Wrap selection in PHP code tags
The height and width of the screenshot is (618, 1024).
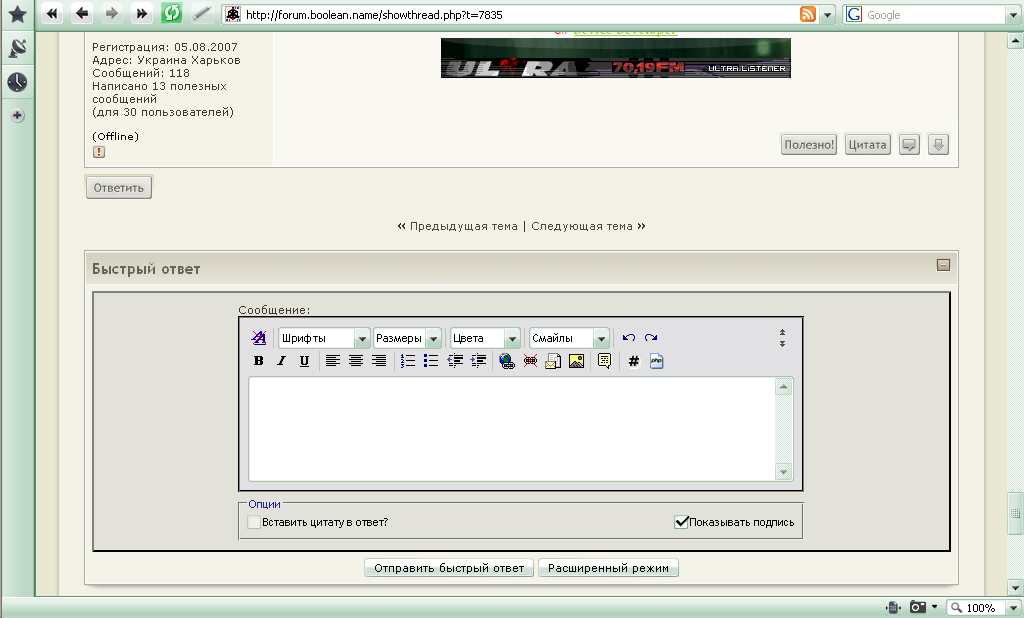point(657,361)
